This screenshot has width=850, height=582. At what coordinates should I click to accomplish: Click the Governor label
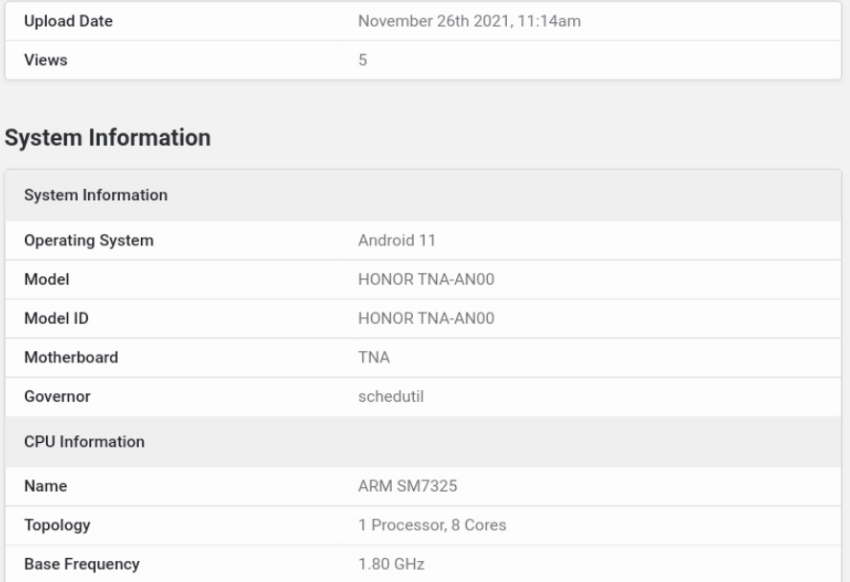tap(57, 397)
